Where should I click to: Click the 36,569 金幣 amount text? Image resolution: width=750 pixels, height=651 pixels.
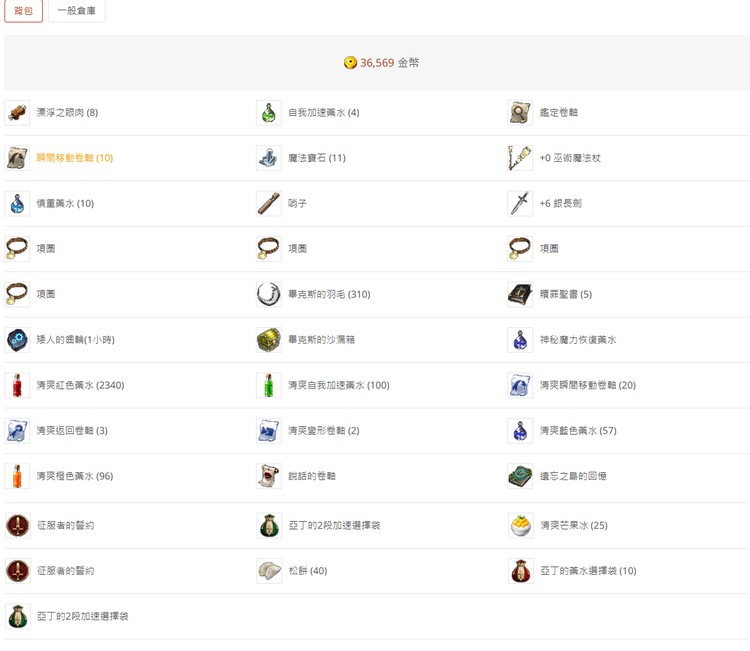389,63
